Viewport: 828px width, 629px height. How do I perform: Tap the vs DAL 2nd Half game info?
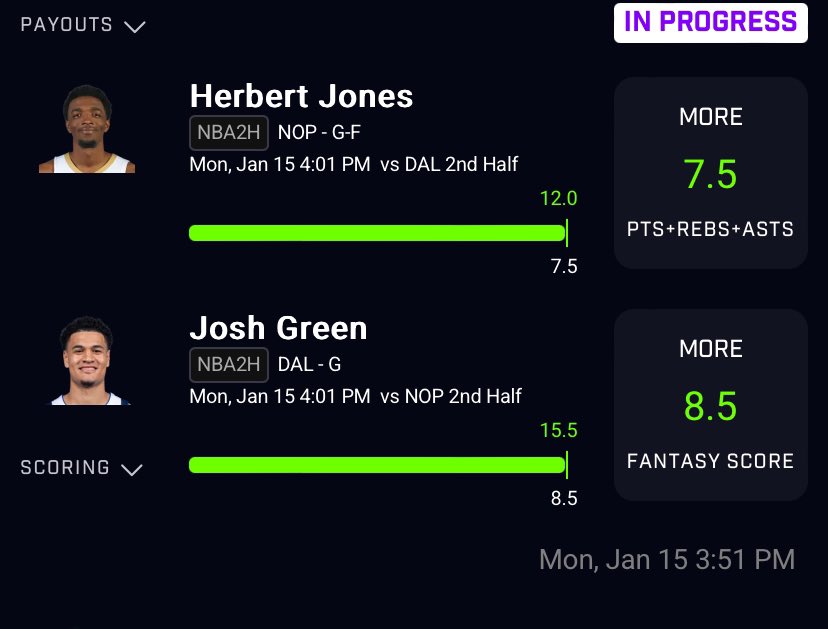449,164
